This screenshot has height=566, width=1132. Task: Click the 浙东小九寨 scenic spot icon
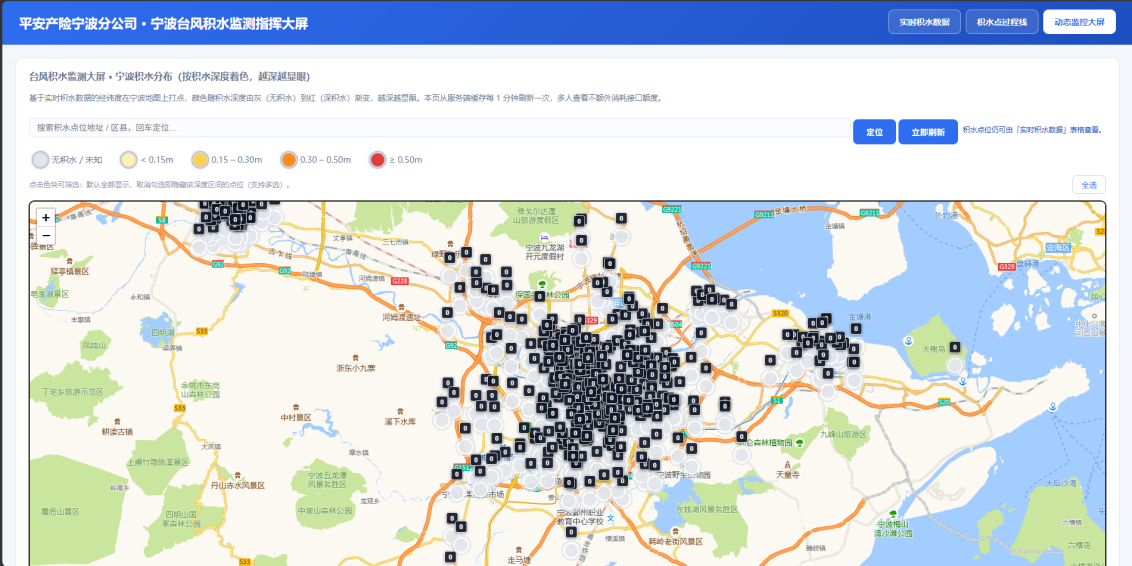click(x=355, y=357)
